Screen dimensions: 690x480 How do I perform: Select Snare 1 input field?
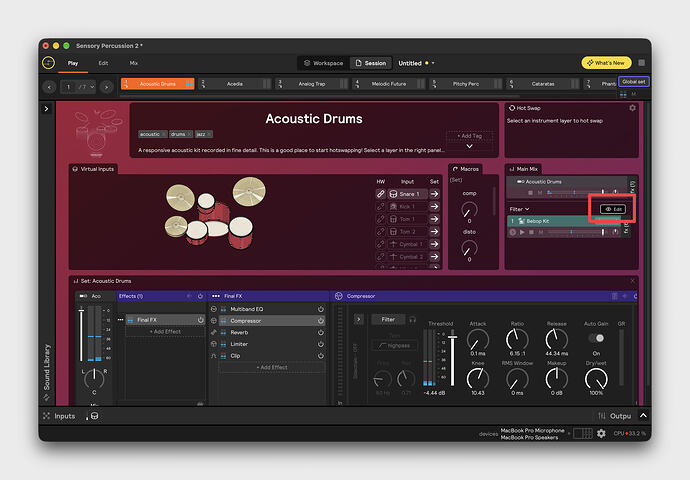tap(407, 194)
